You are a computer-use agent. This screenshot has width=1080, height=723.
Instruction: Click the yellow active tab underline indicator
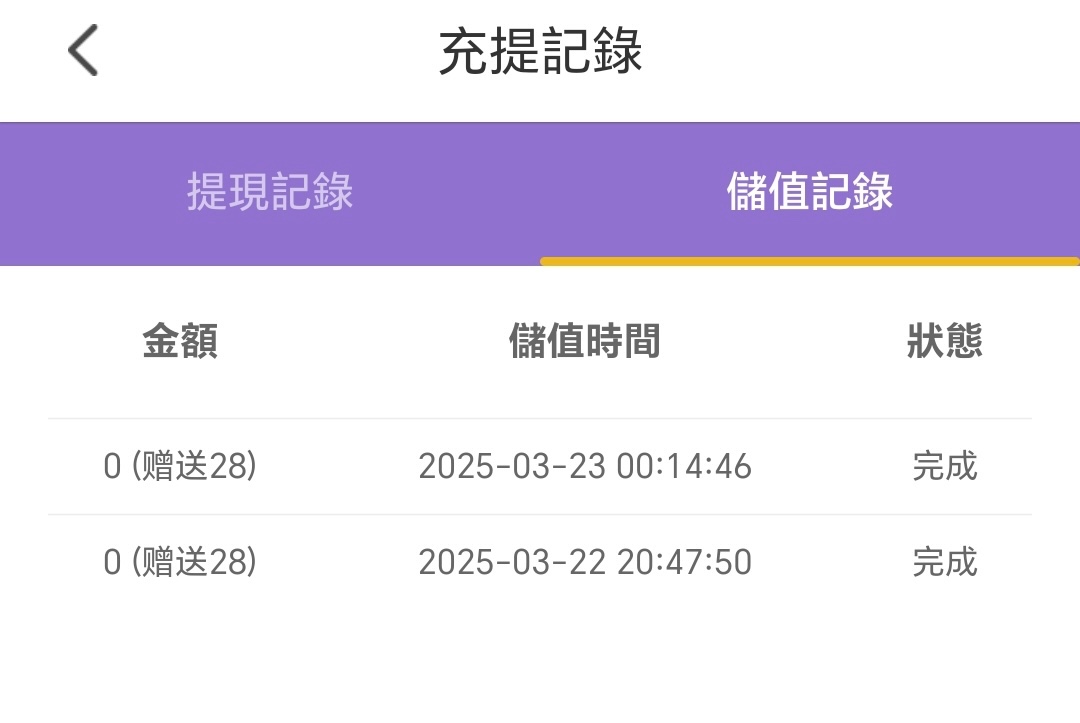(810, 262)
